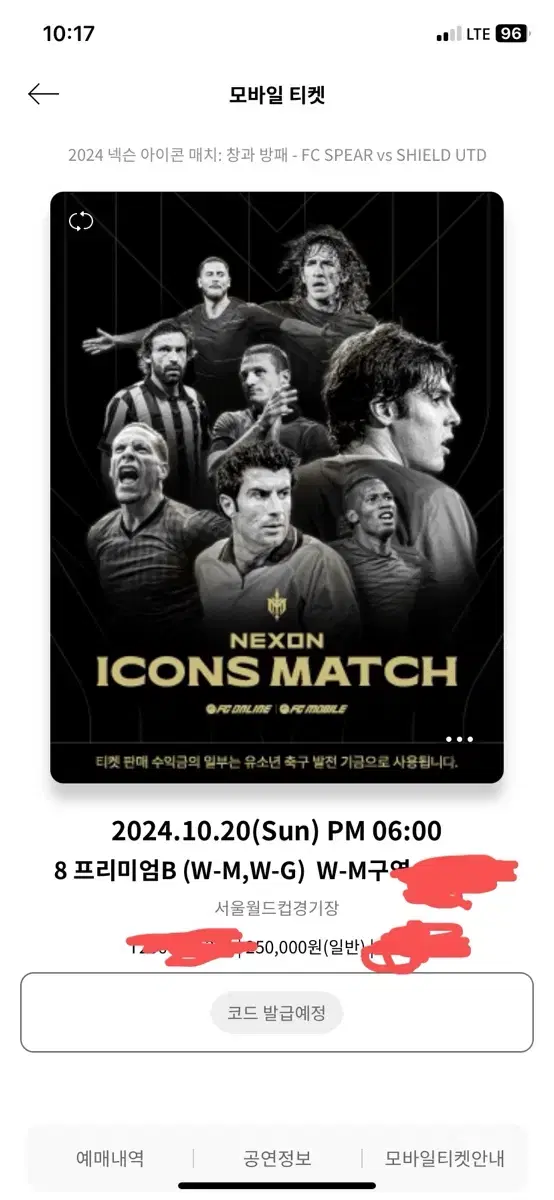Tap the 모바일 티켓 page title
The height and width of the screenshot is (1200, 554).
click(277, 95)
